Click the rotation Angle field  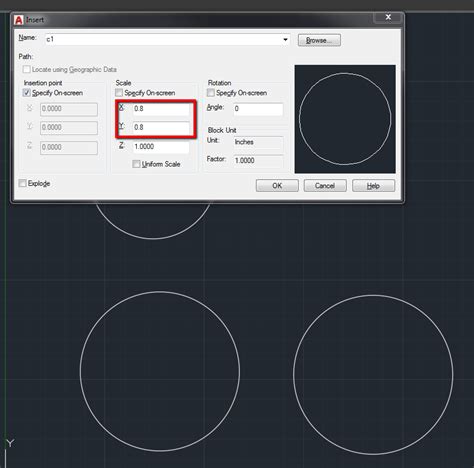tap(258, 109)
